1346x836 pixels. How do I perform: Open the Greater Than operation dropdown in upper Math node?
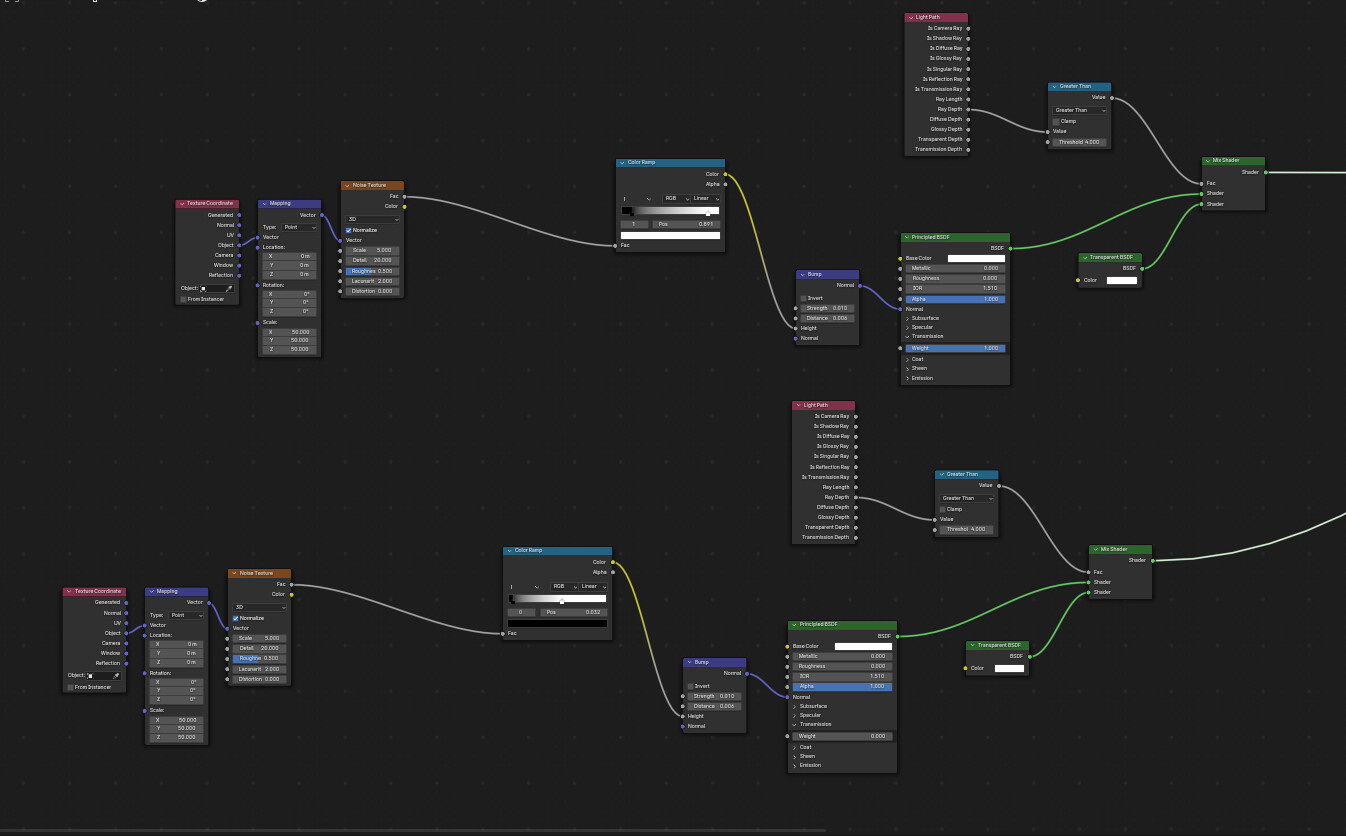coord(1080,110)
